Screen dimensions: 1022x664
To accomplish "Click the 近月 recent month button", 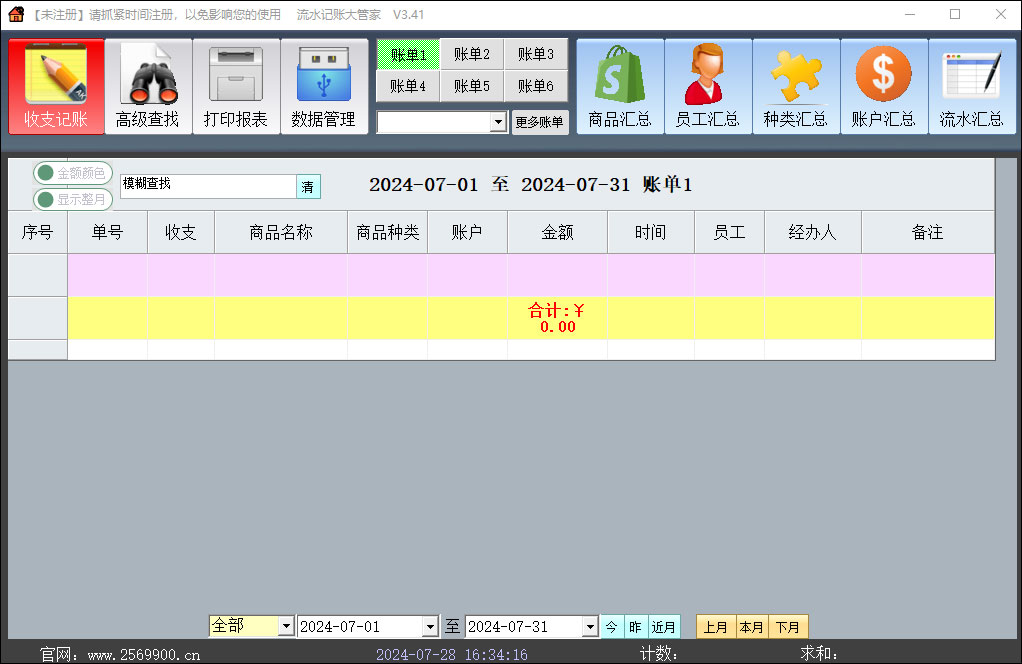I will point(664,627).
